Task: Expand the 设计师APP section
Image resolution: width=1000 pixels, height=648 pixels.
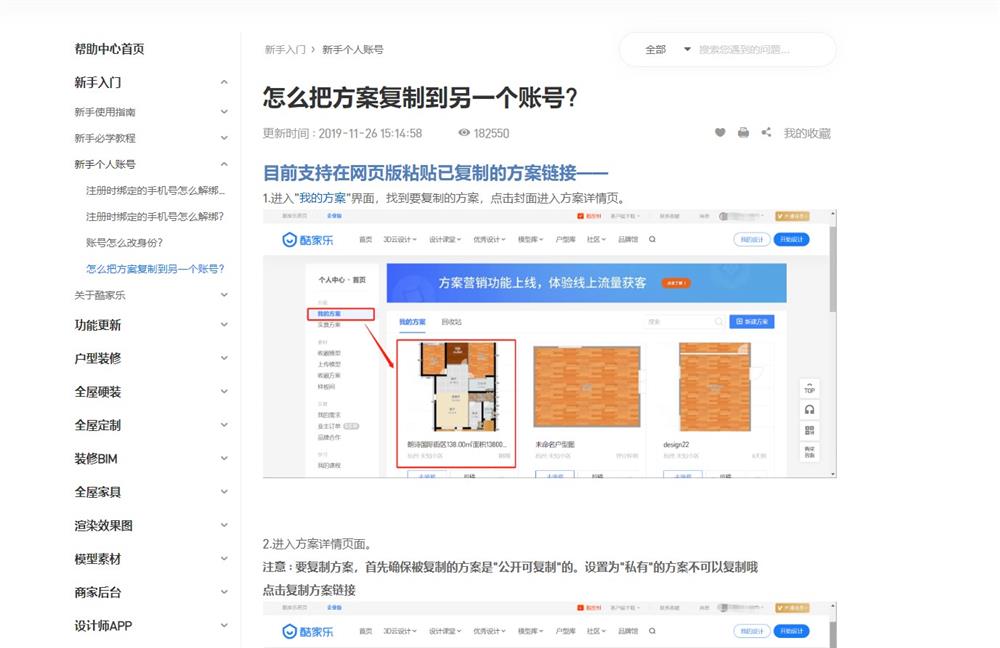Action: coord(224,626)
